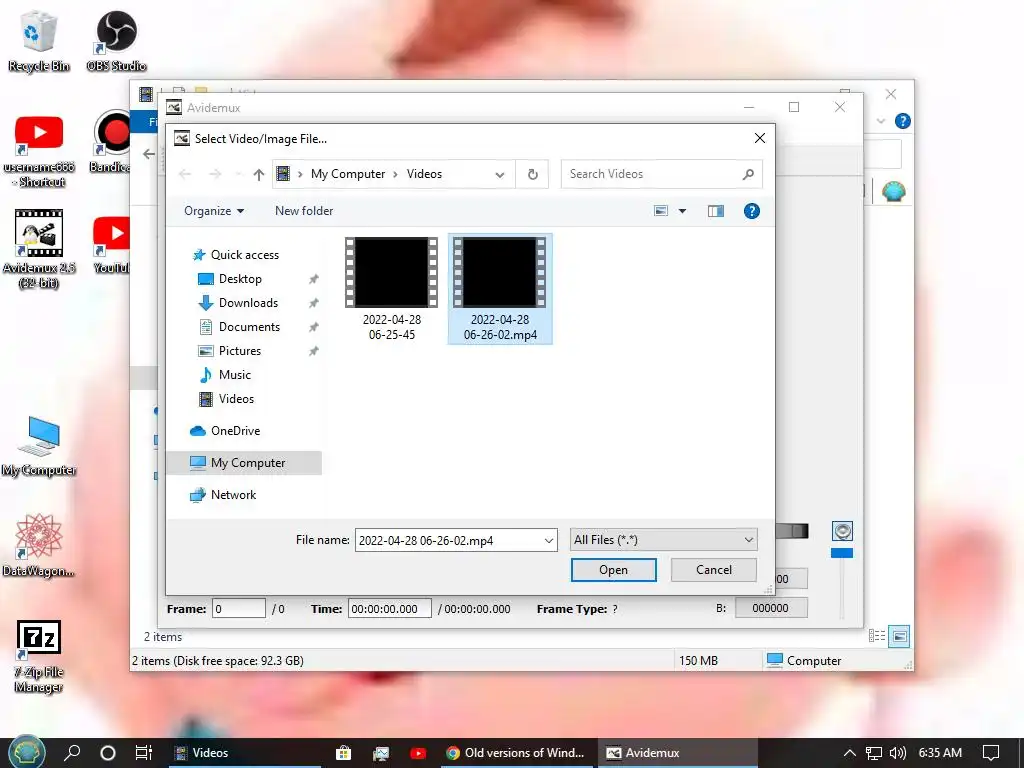Select Downloads in navigation pane
Screen dimensions: 1024x768
[248, 303]
